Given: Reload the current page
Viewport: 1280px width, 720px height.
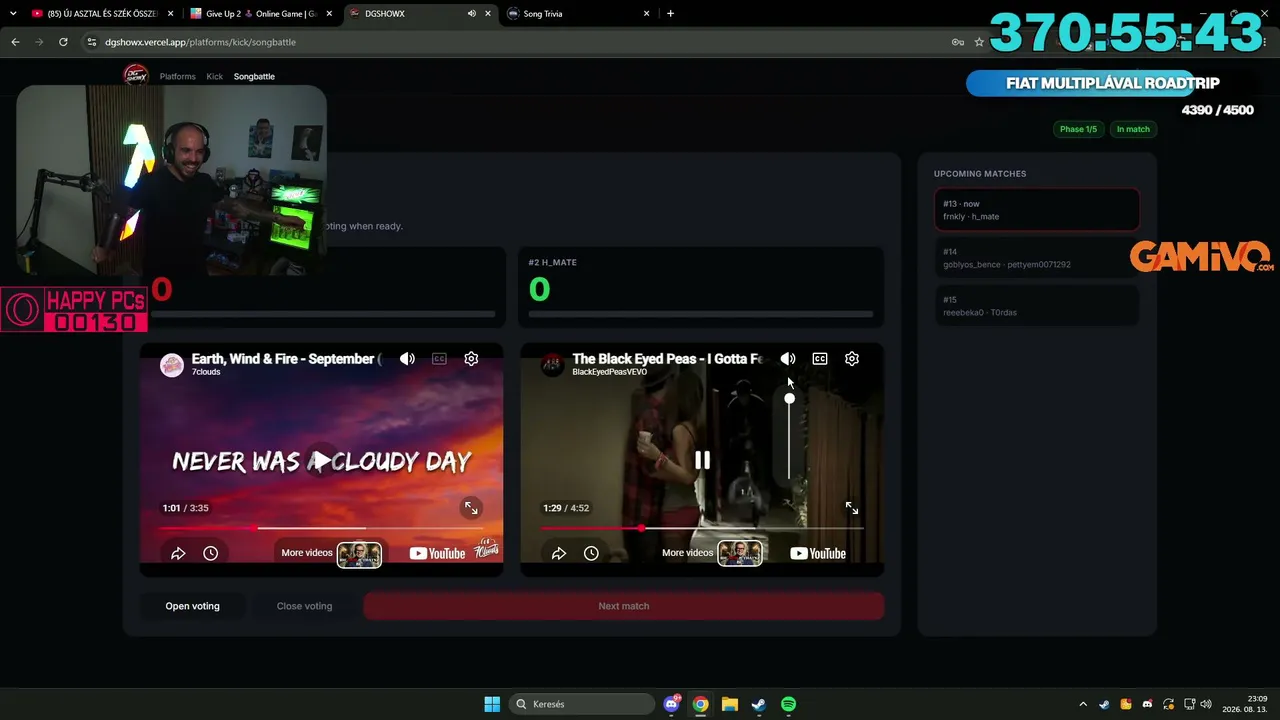Looking at the screenshot, I should 63,42.
